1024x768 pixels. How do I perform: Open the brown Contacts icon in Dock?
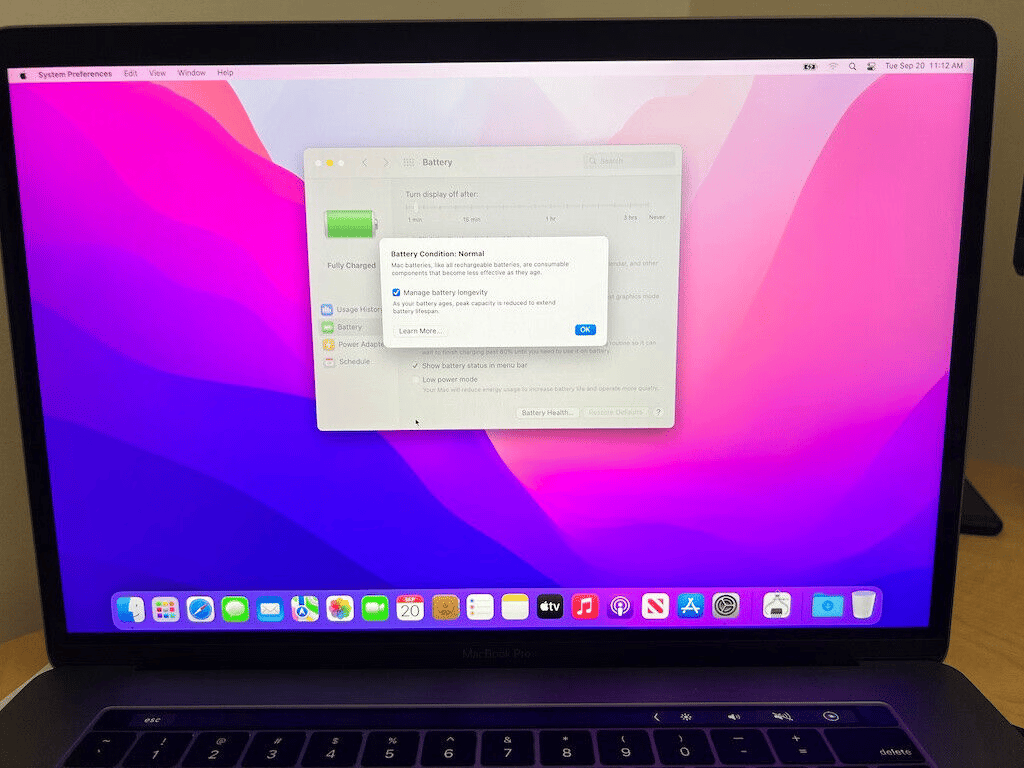pos(445,608)
